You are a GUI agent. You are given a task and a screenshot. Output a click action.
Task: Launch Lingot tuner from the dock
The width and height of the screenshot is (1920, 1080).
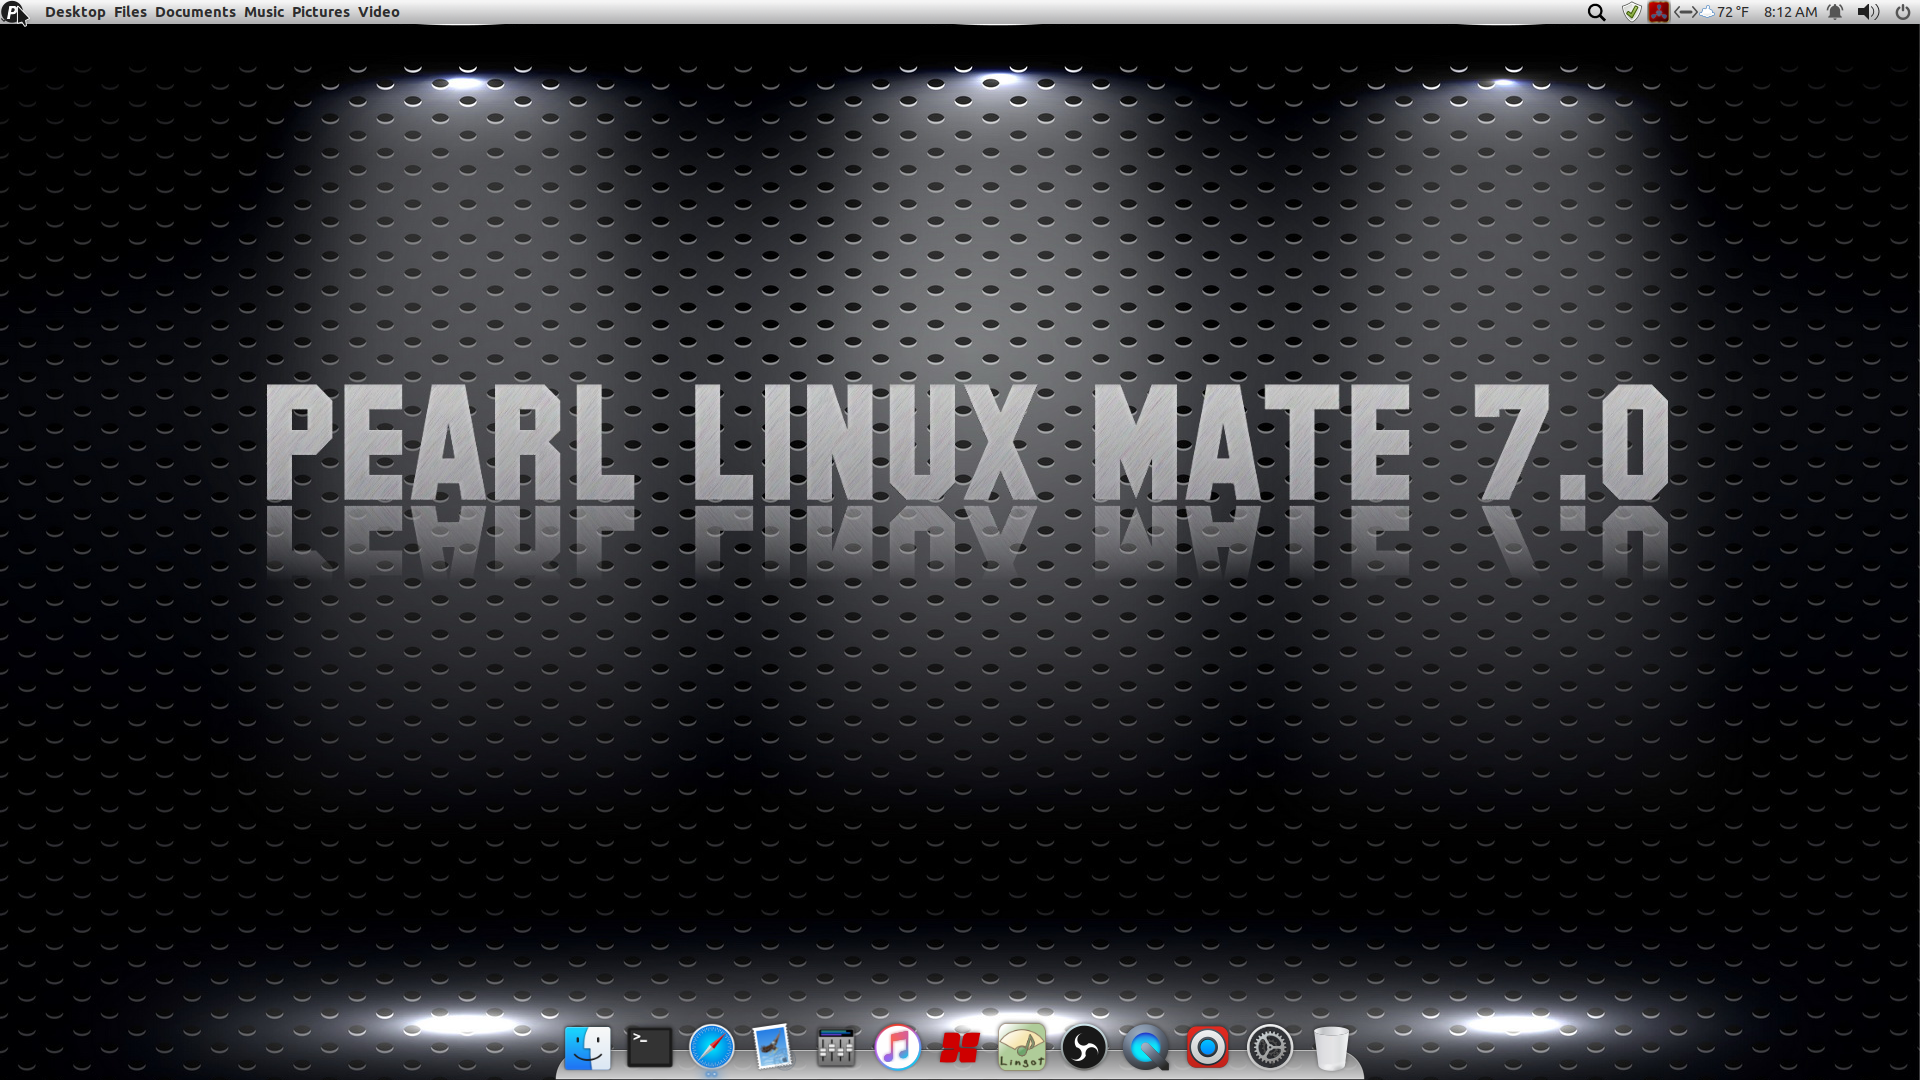(x=1021, y=1047)
